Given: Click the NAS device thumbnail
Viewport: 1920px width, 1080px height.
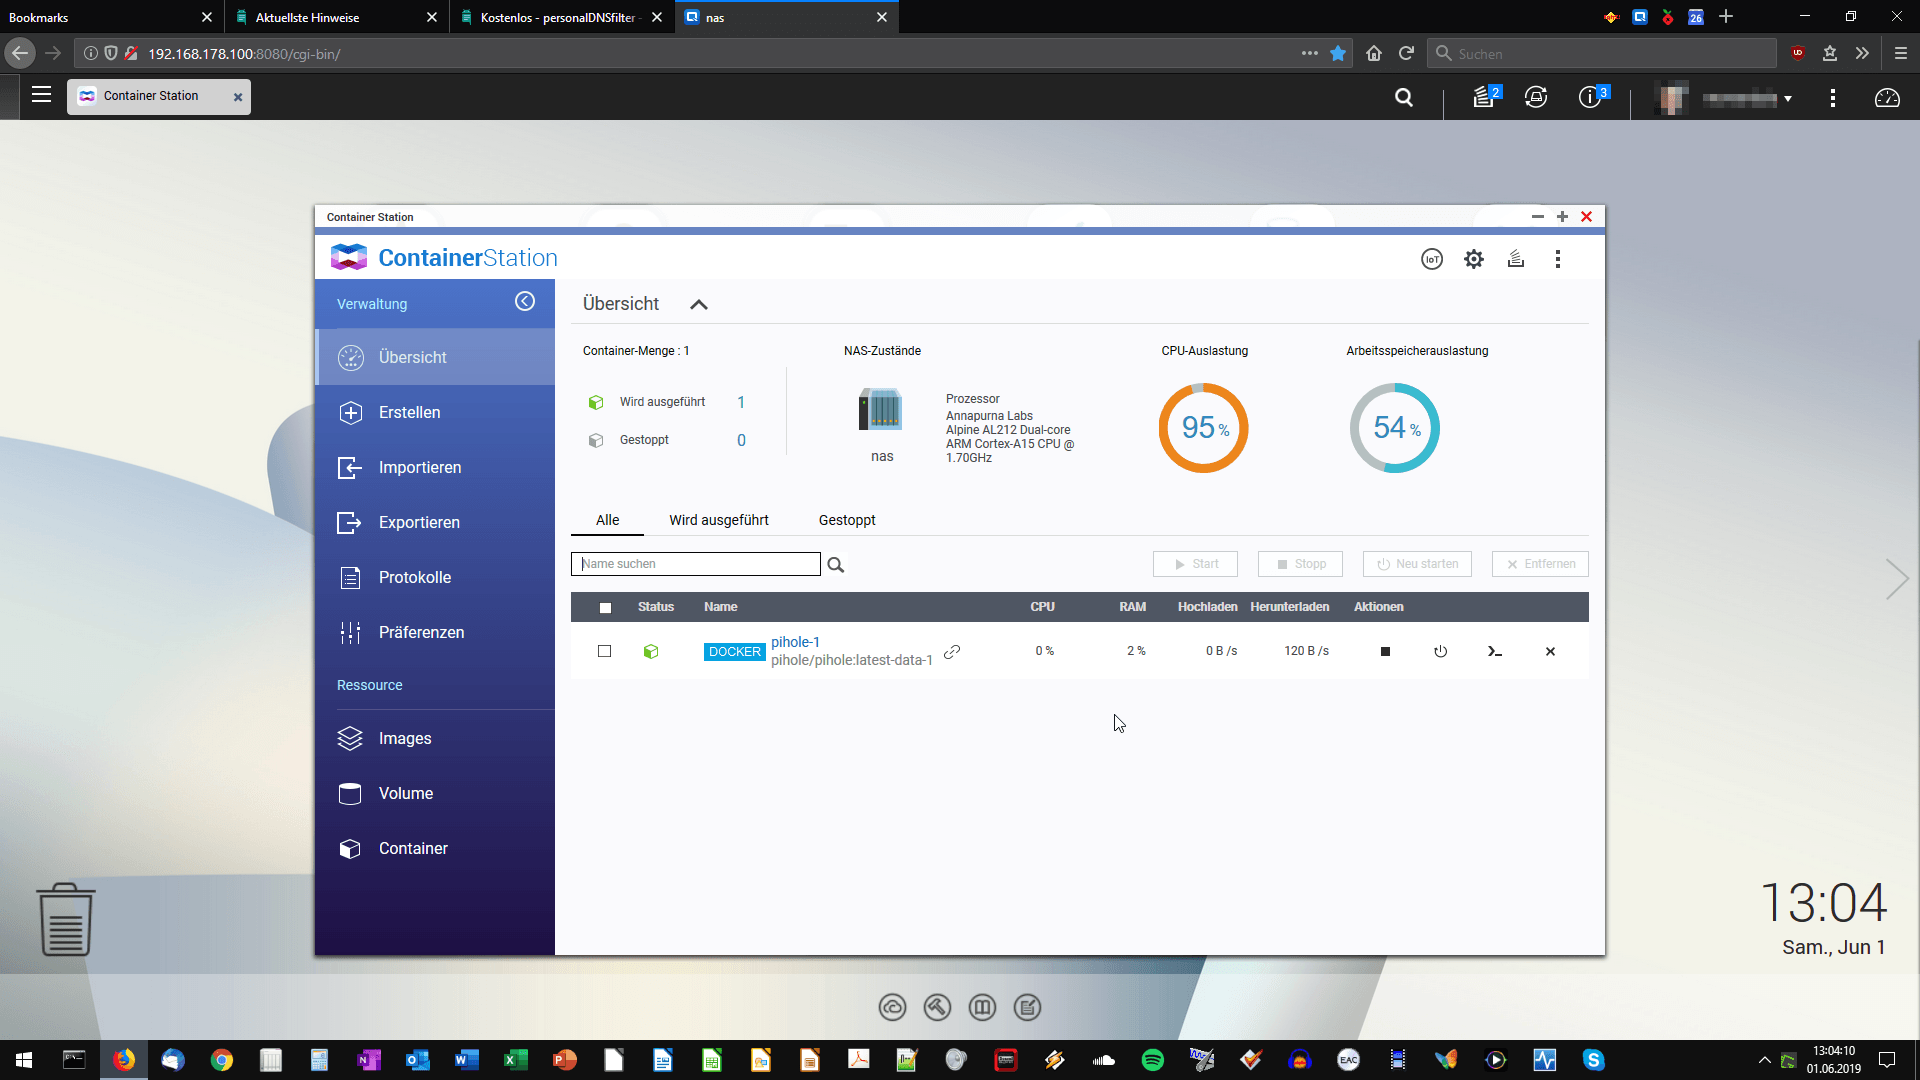Looking at the screenshot, I should (881, 410).
